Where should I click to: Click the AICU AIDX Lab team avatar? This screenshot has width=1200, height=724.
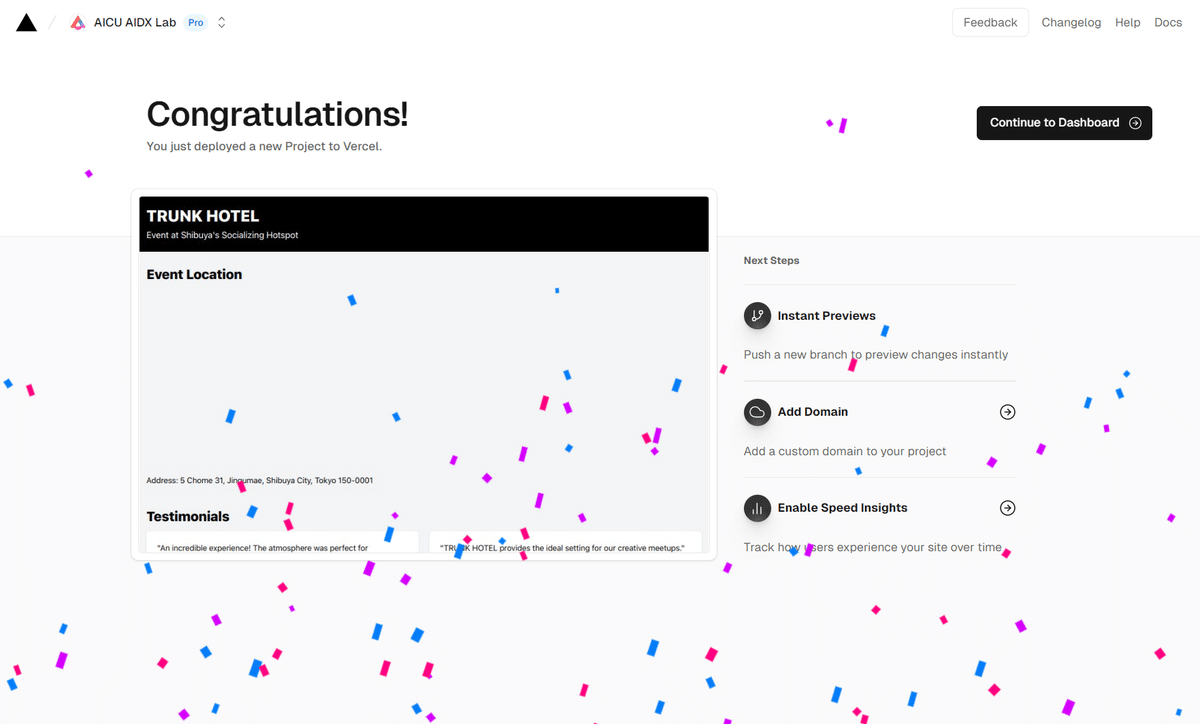78,22
